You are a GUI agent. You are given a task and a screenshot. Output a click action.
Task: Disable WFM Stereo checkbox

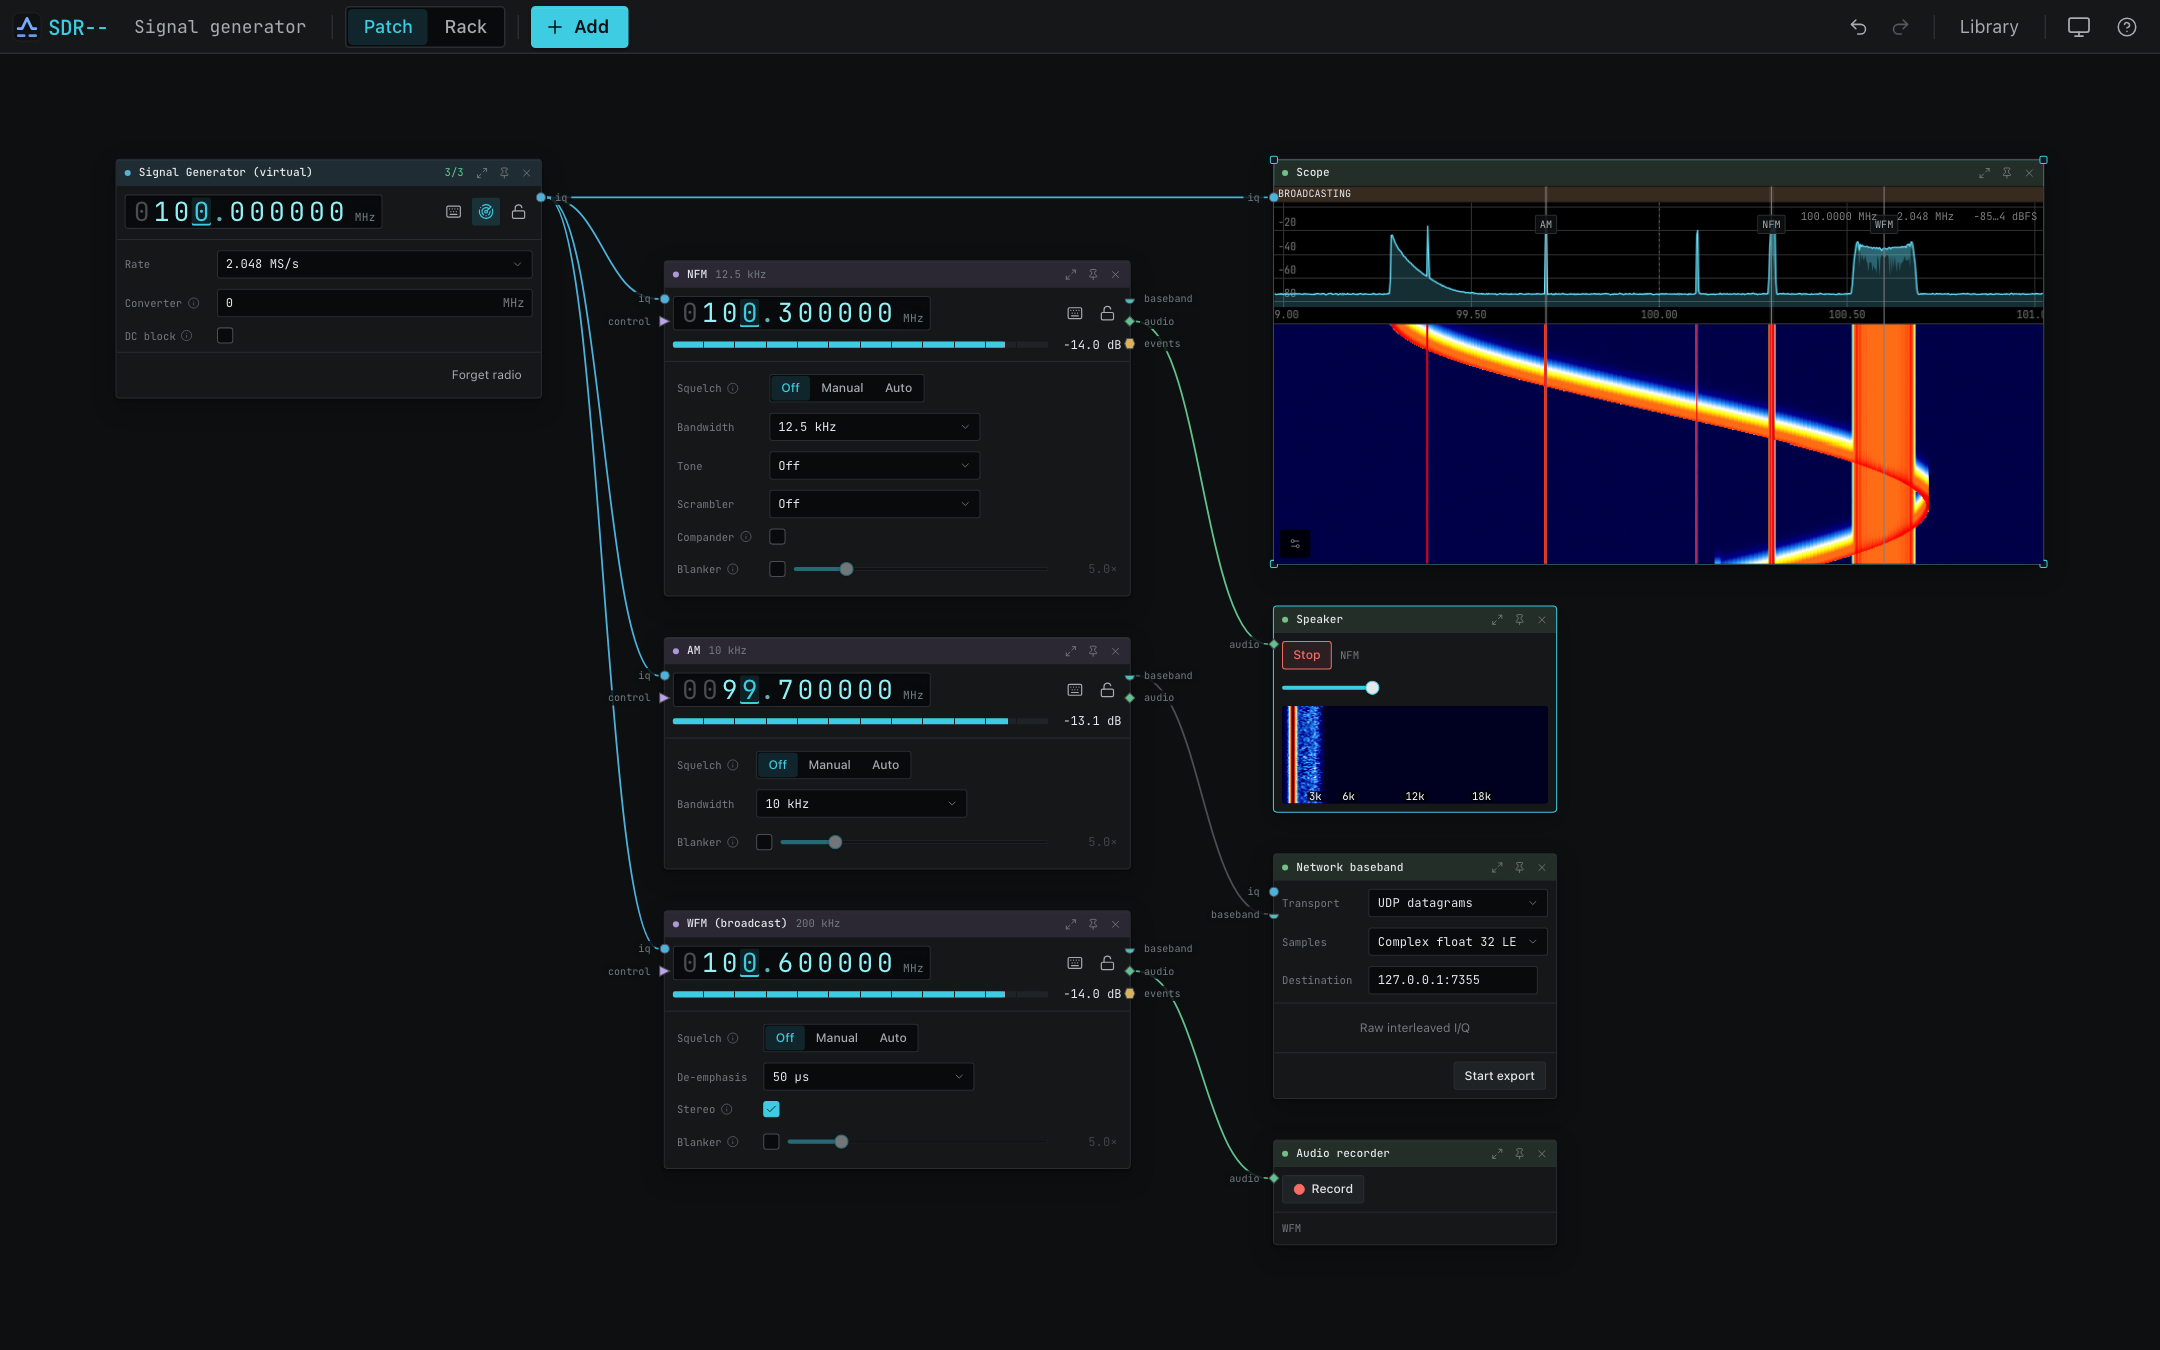pos(771,1109)
